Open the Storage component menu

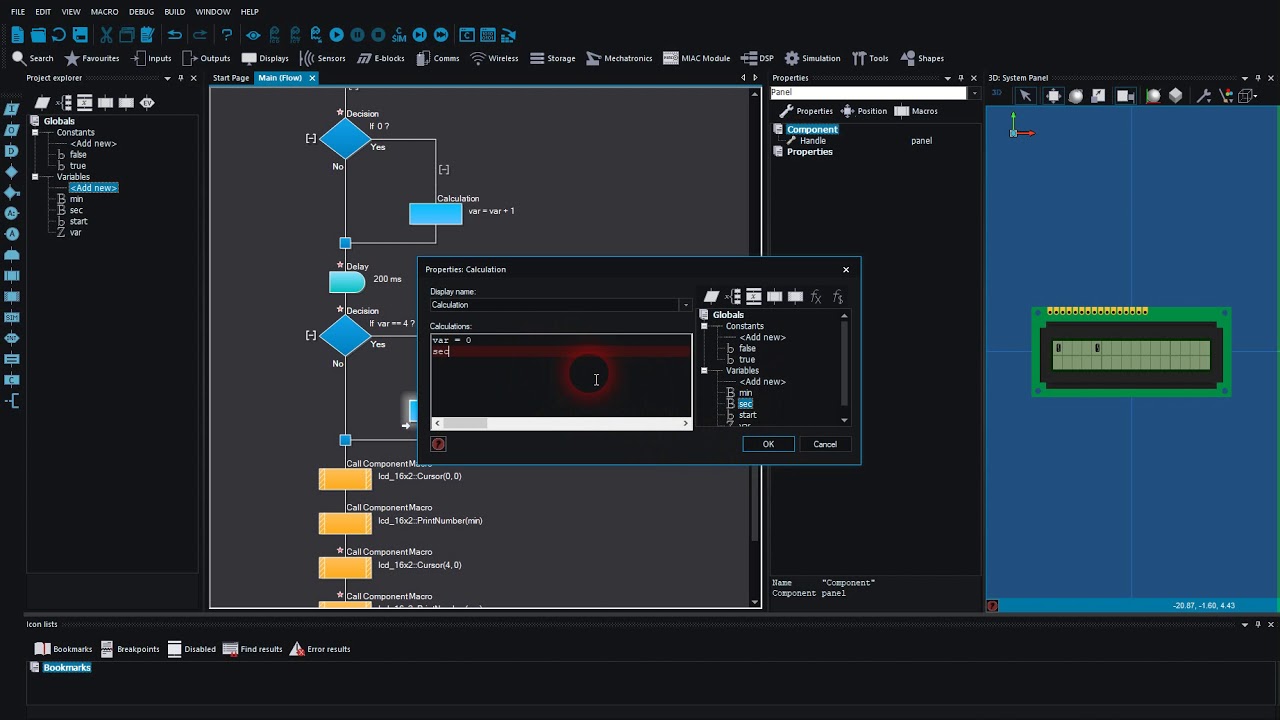click(x=552, y=58)
